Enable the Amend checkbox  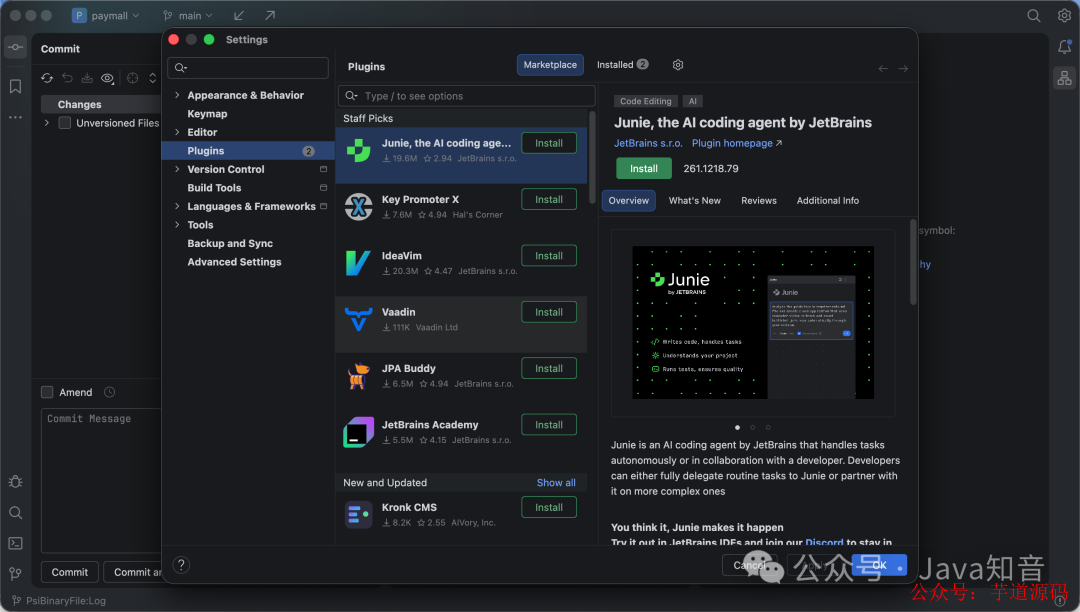[x=47, y=392]
